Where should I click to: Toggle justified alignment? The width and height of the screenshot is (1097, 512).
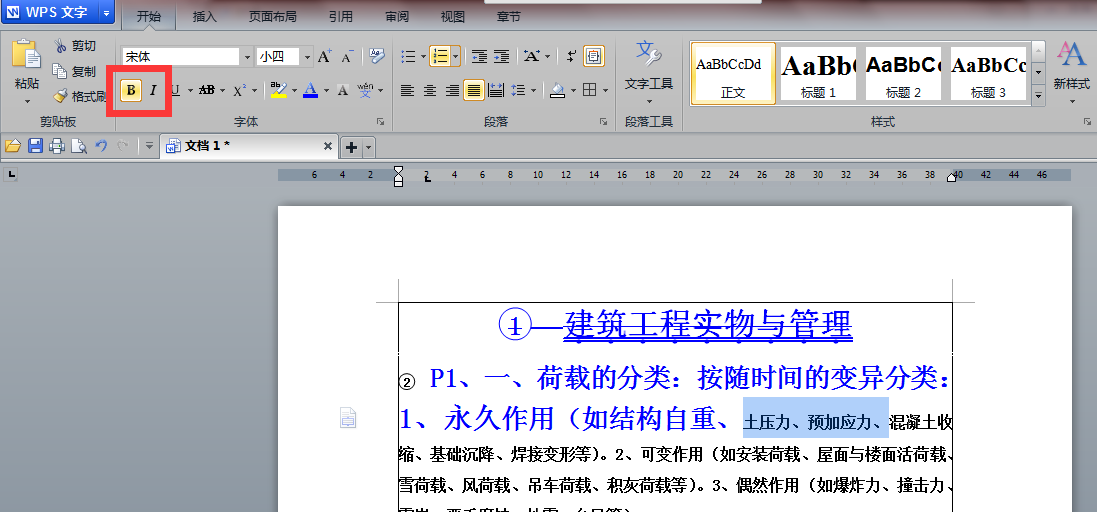point(474,90)
